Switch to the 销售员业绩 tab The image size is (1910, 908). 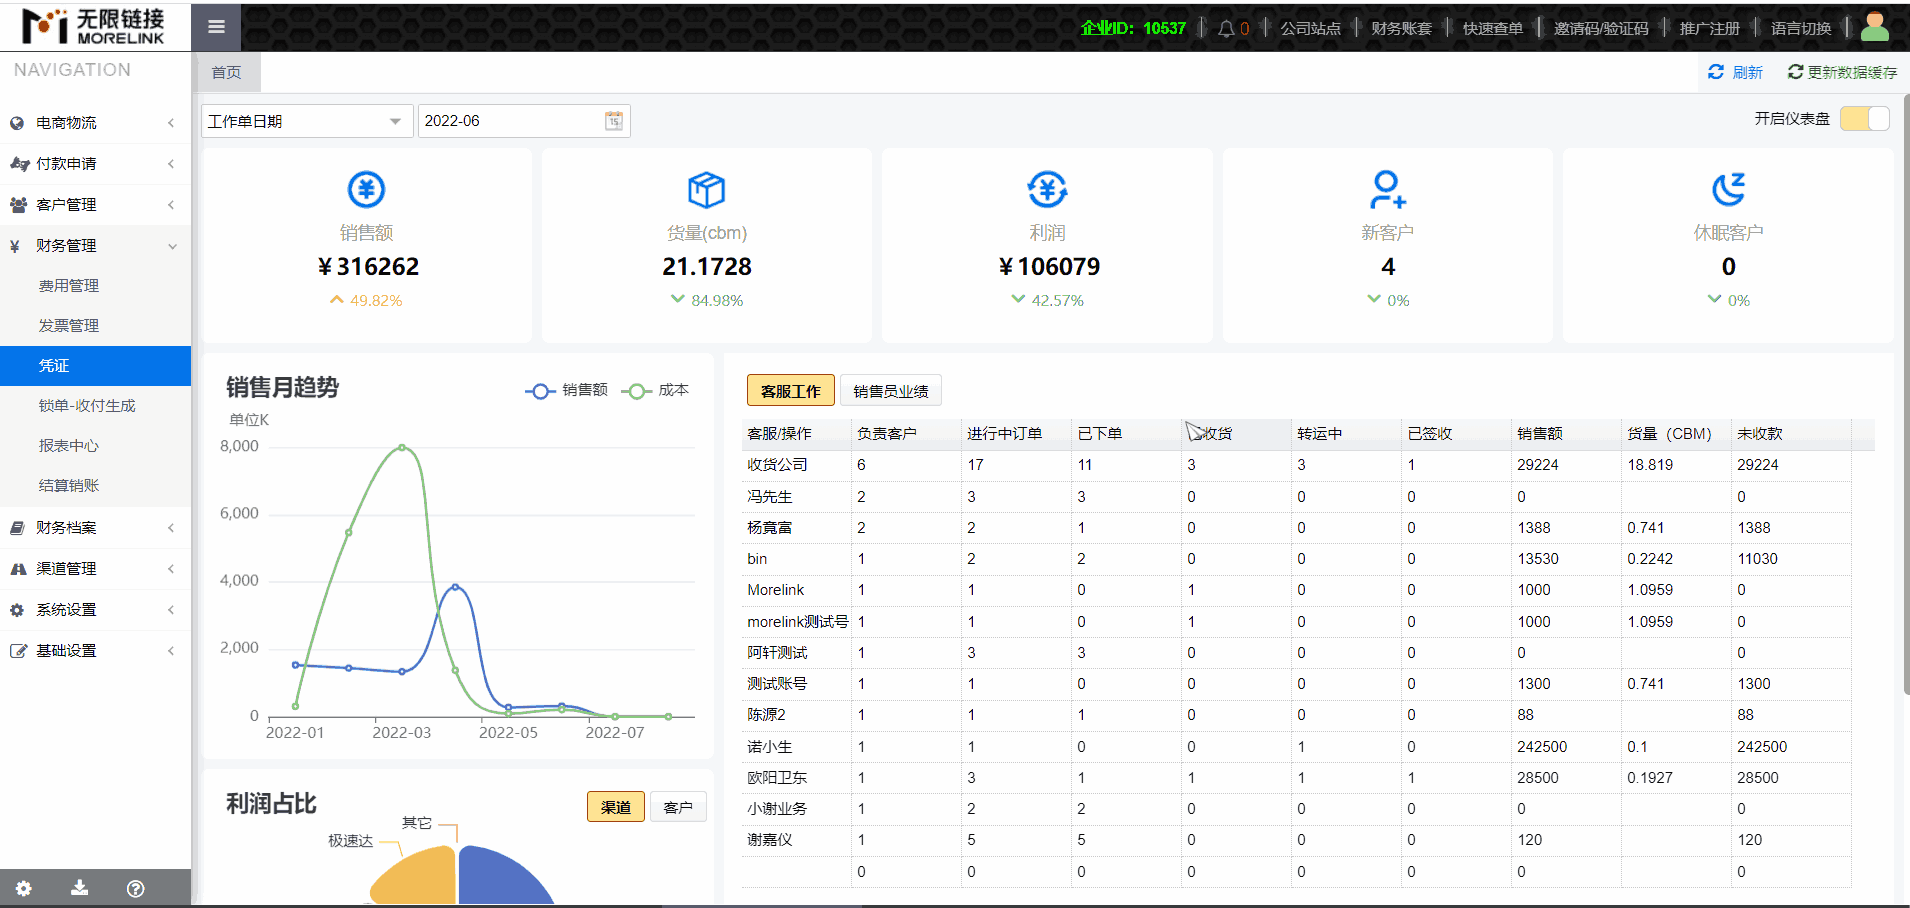coord(890,391)
